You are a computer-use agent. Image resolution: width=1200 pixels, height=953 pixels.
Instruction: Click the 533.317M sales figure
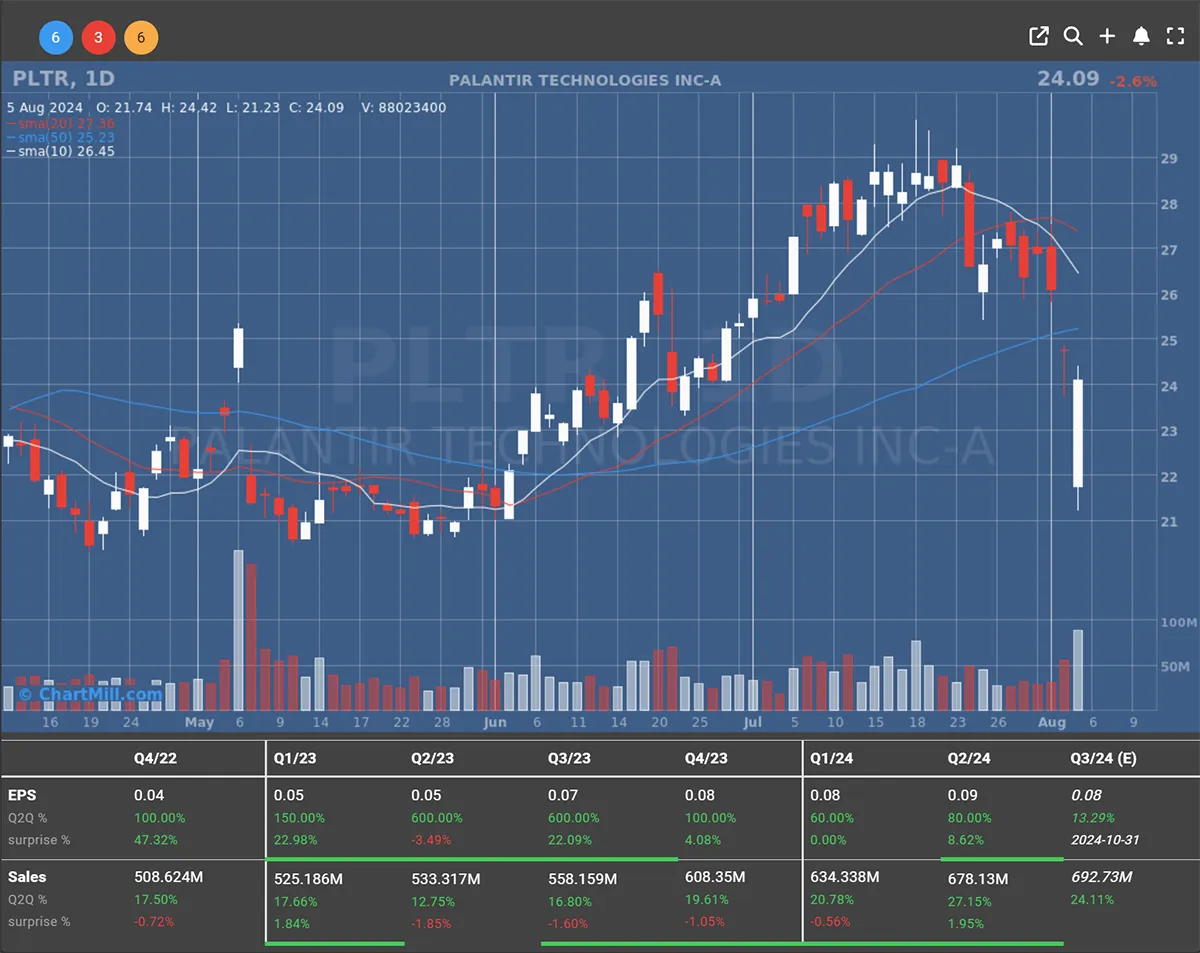point(445,879)
